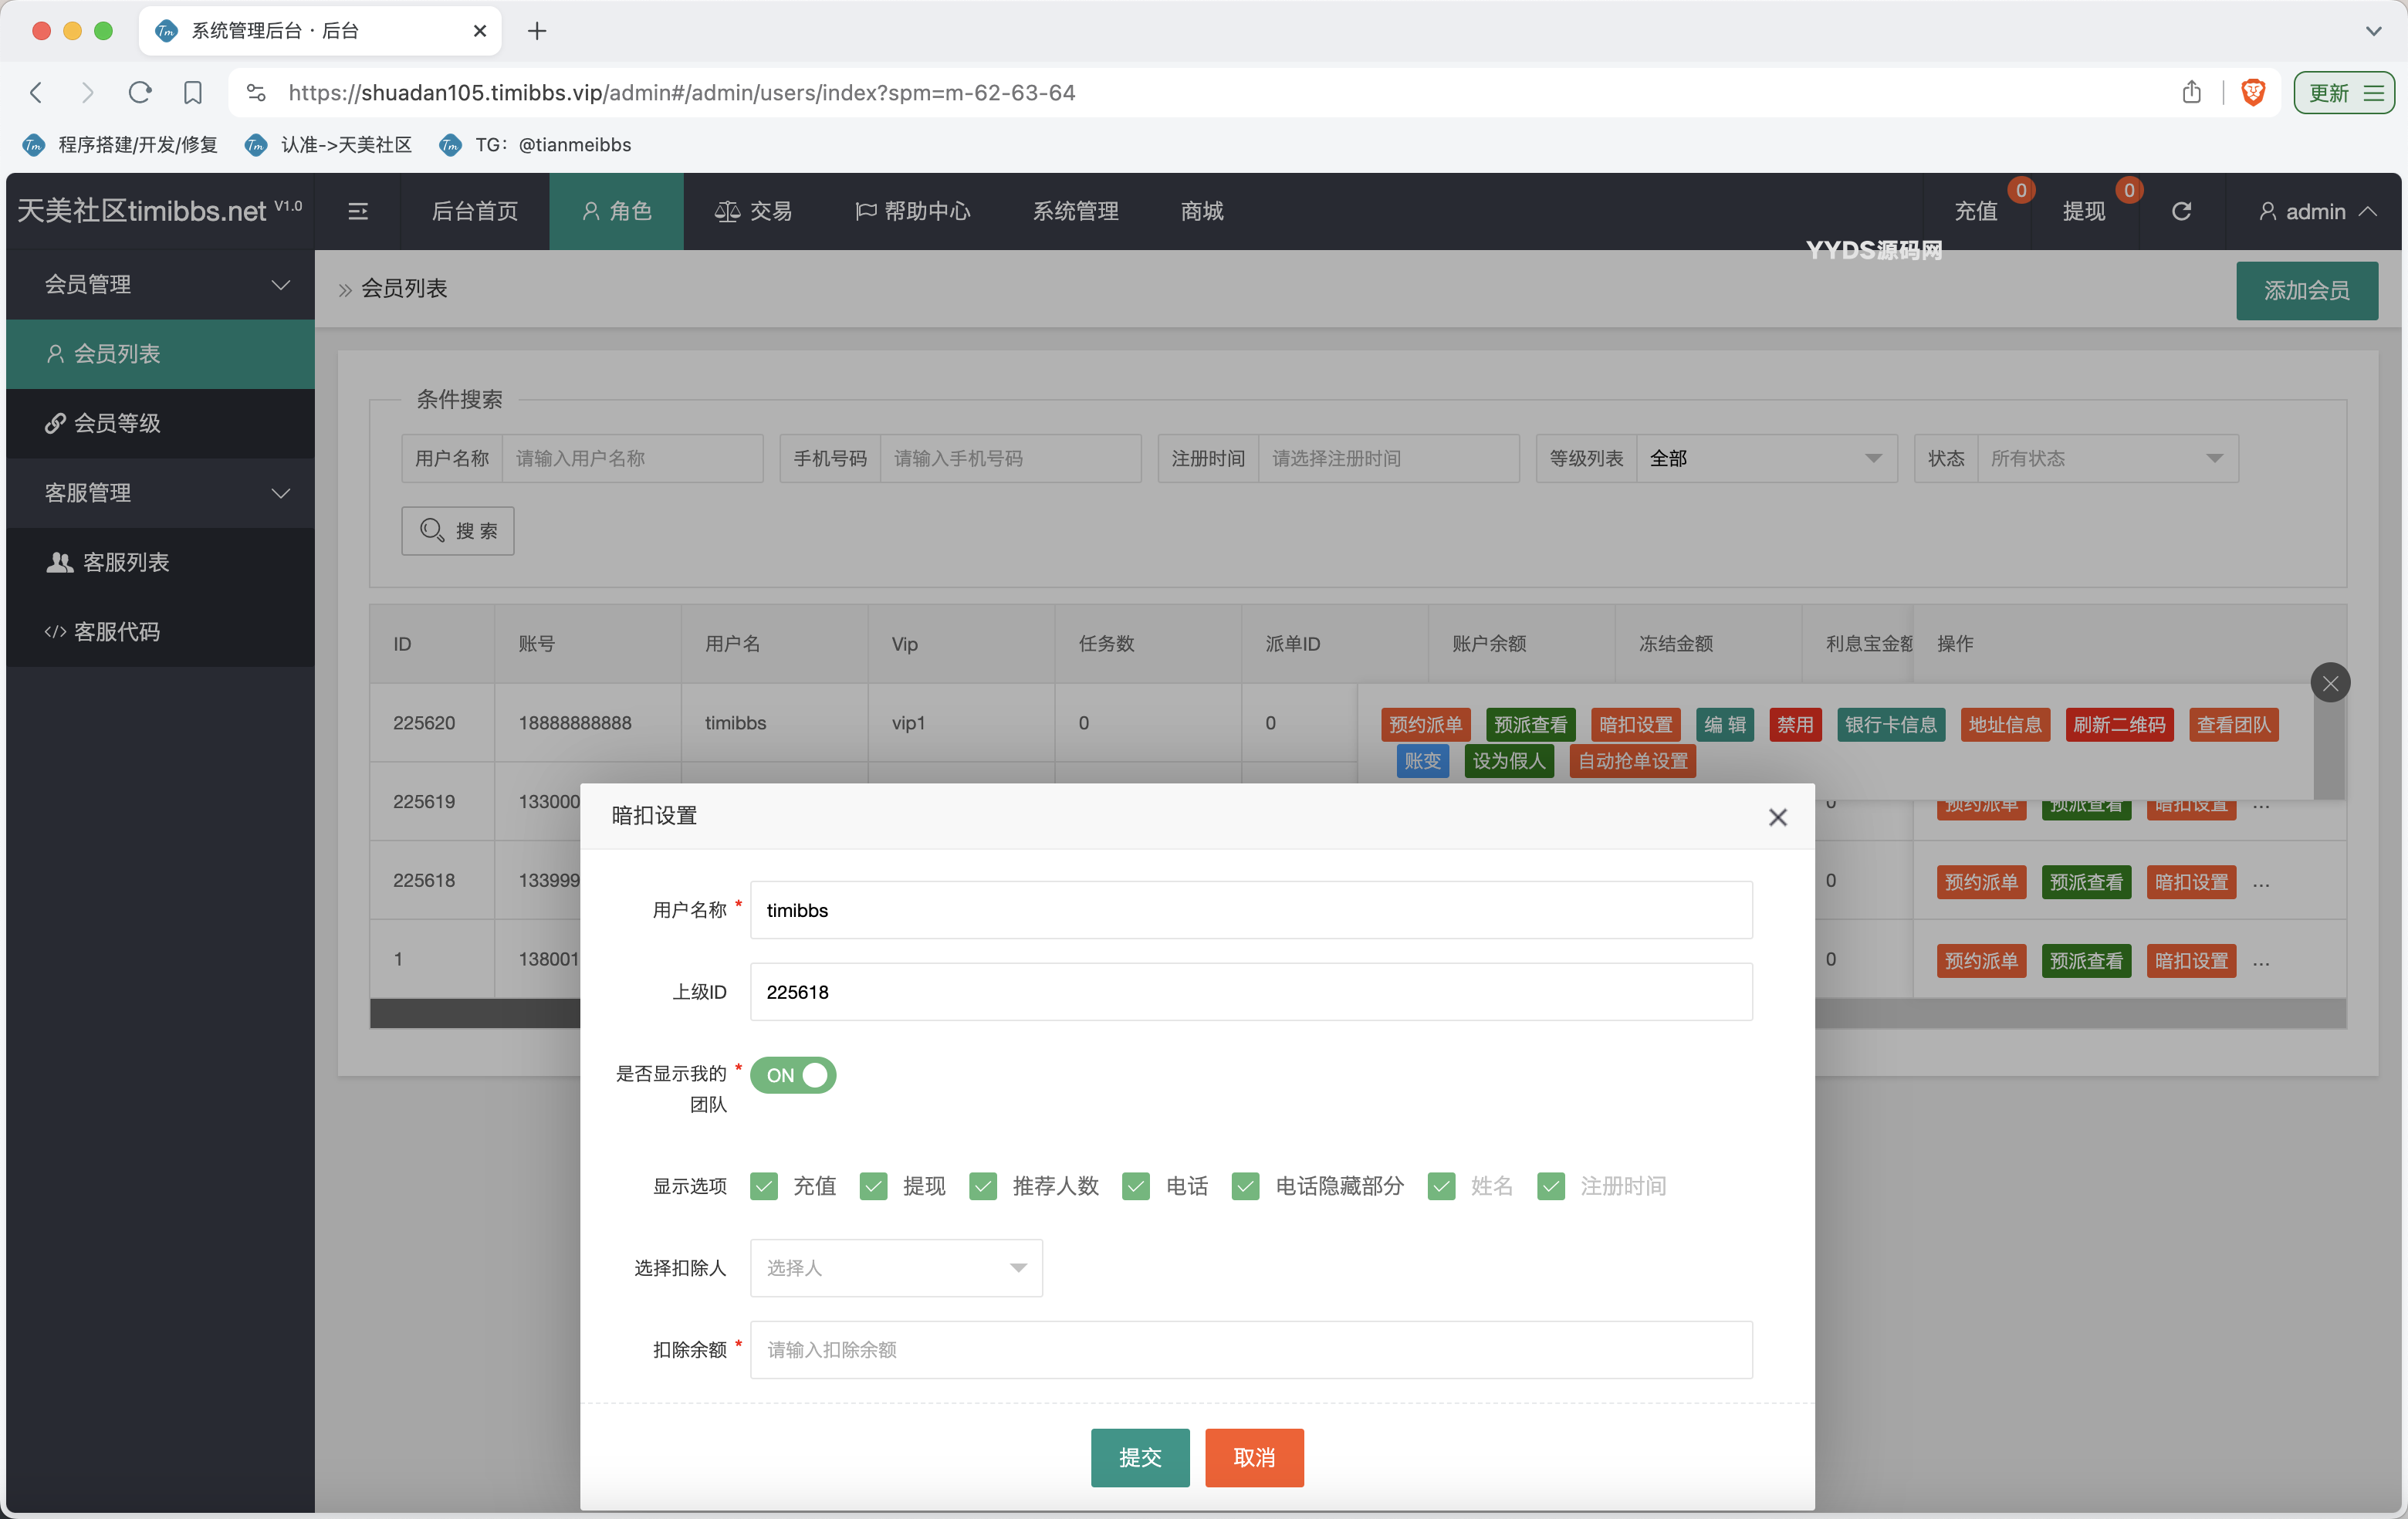Viewport: 2408px width, 1519px height.
Task: Close the 暗扣设置 dialog with X
Action: [1777, 817]
